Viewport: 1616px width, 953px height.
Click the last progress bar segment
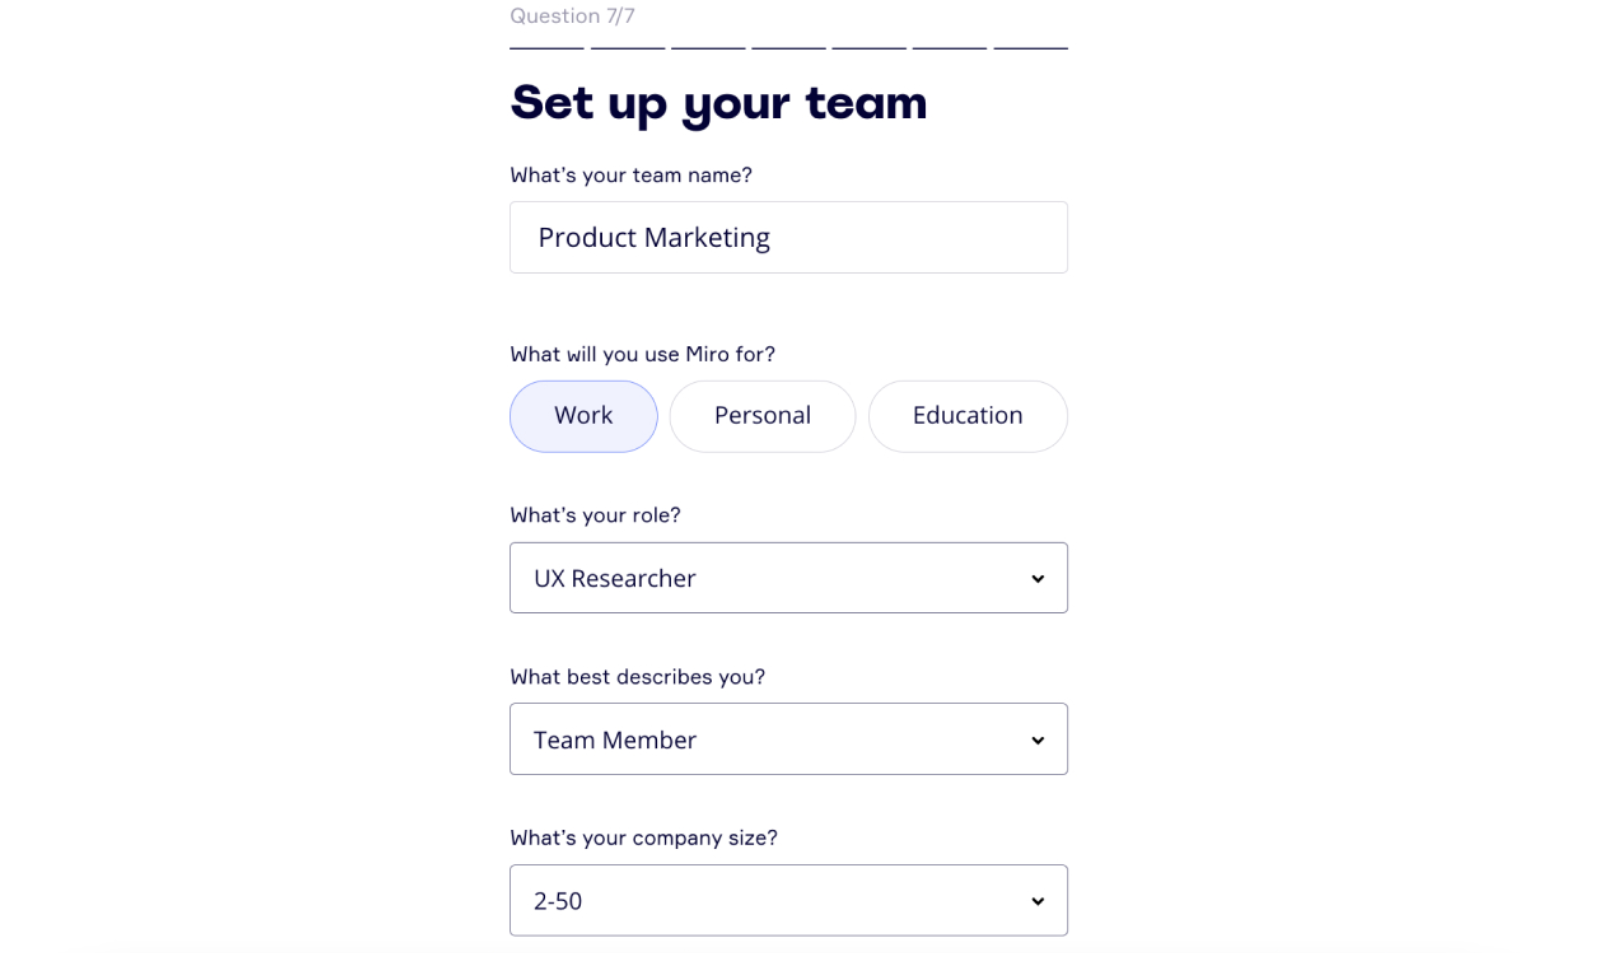1030,45
